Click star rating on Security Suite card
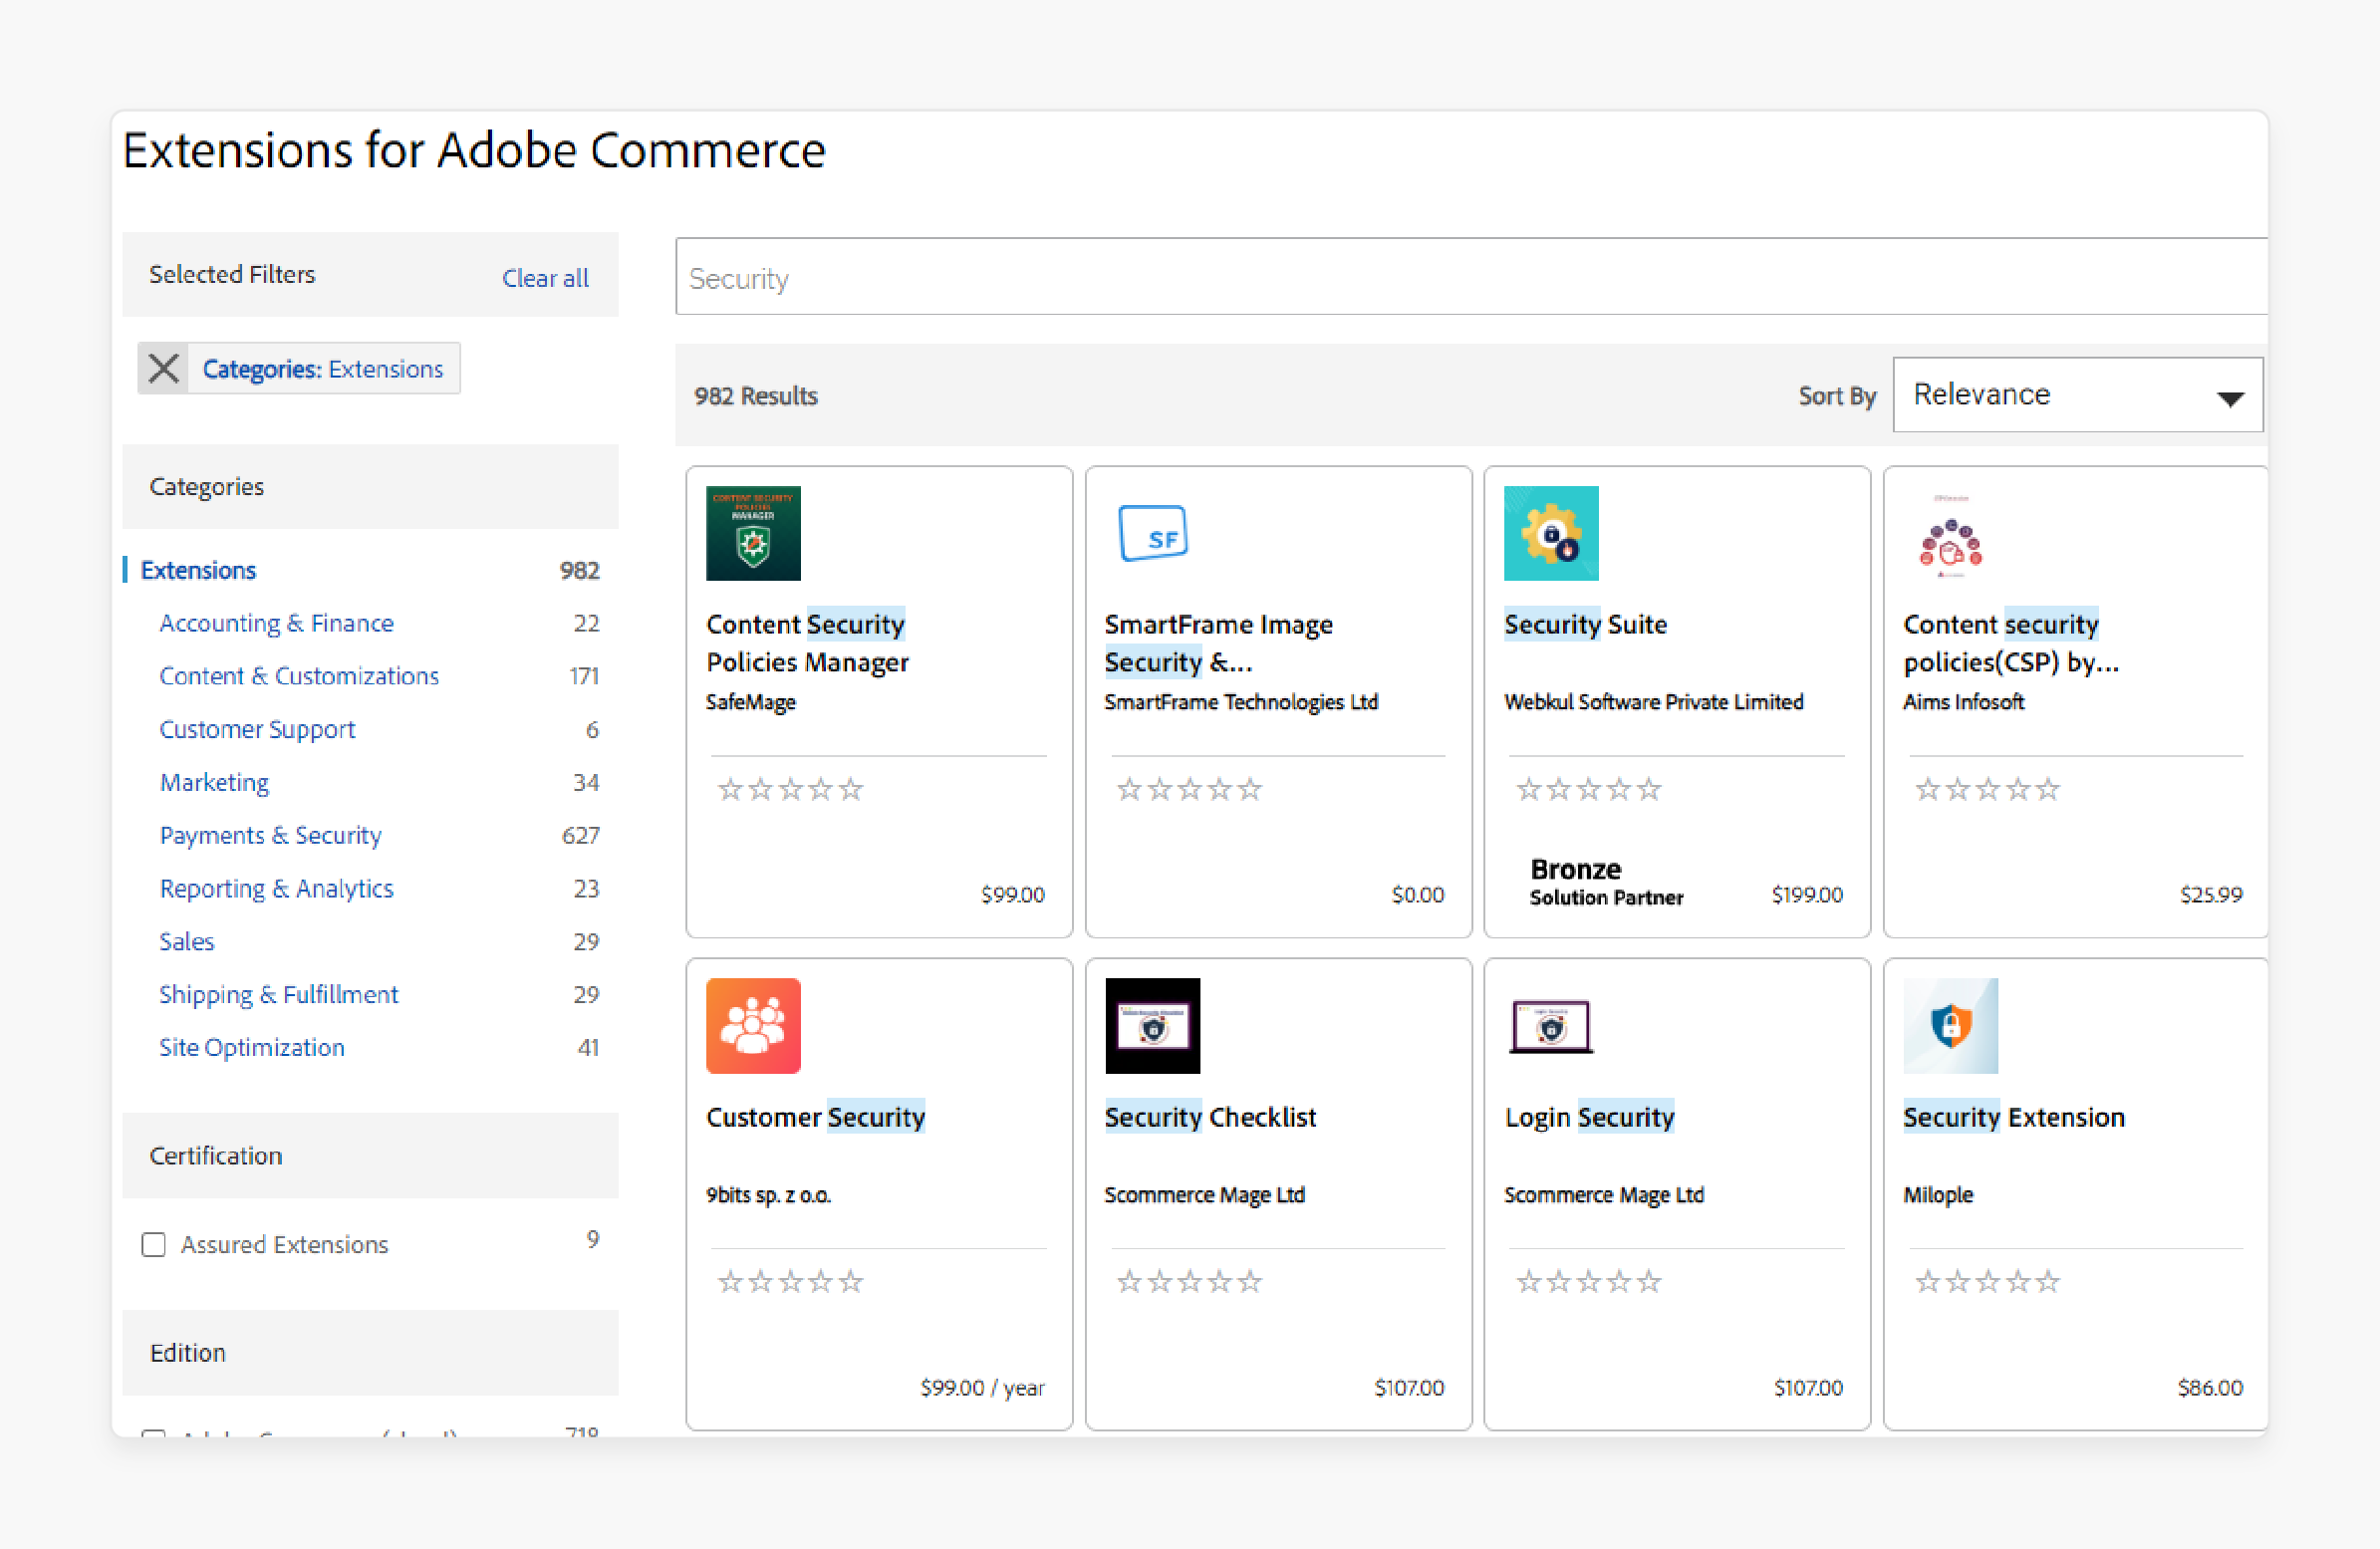Screen dimensions: 2380x1549 [x=1588, y=789]
